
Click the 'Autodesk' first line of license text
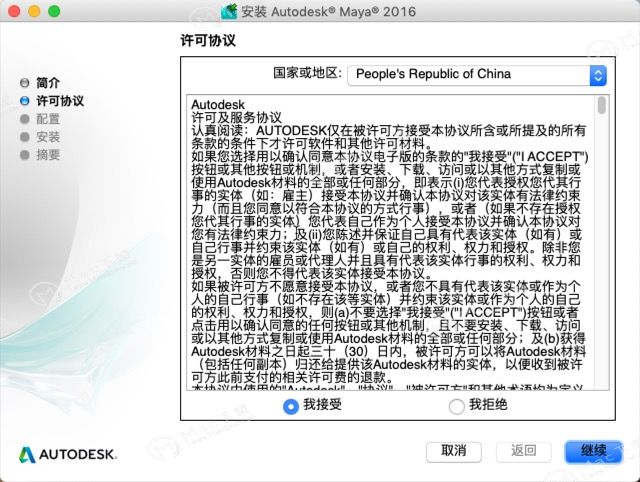coord(218,105)
